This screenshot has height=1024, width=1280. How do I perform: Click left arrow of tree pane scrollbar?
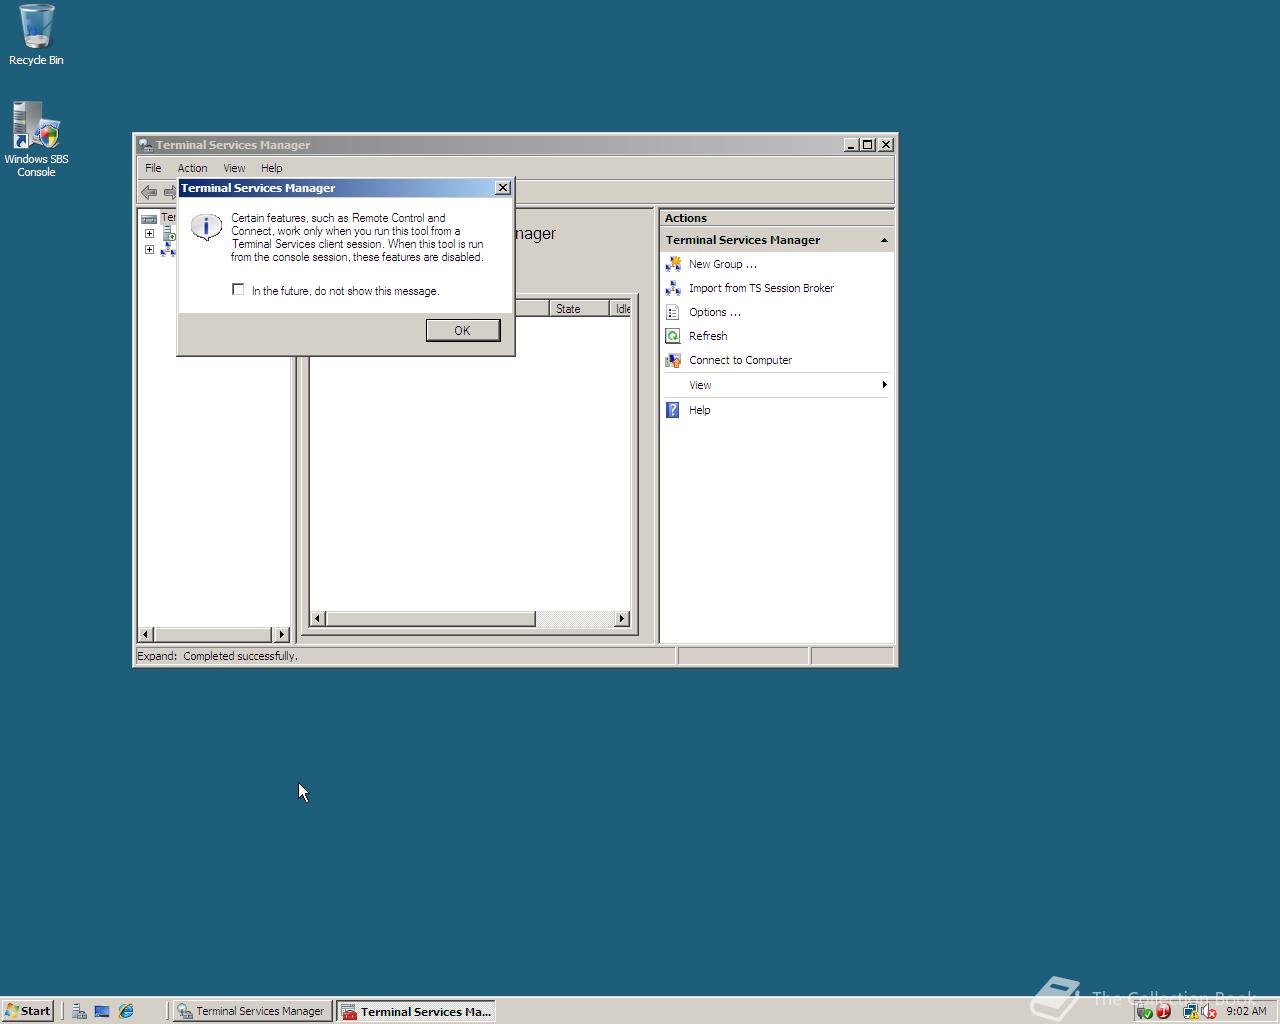coord(146,634)
